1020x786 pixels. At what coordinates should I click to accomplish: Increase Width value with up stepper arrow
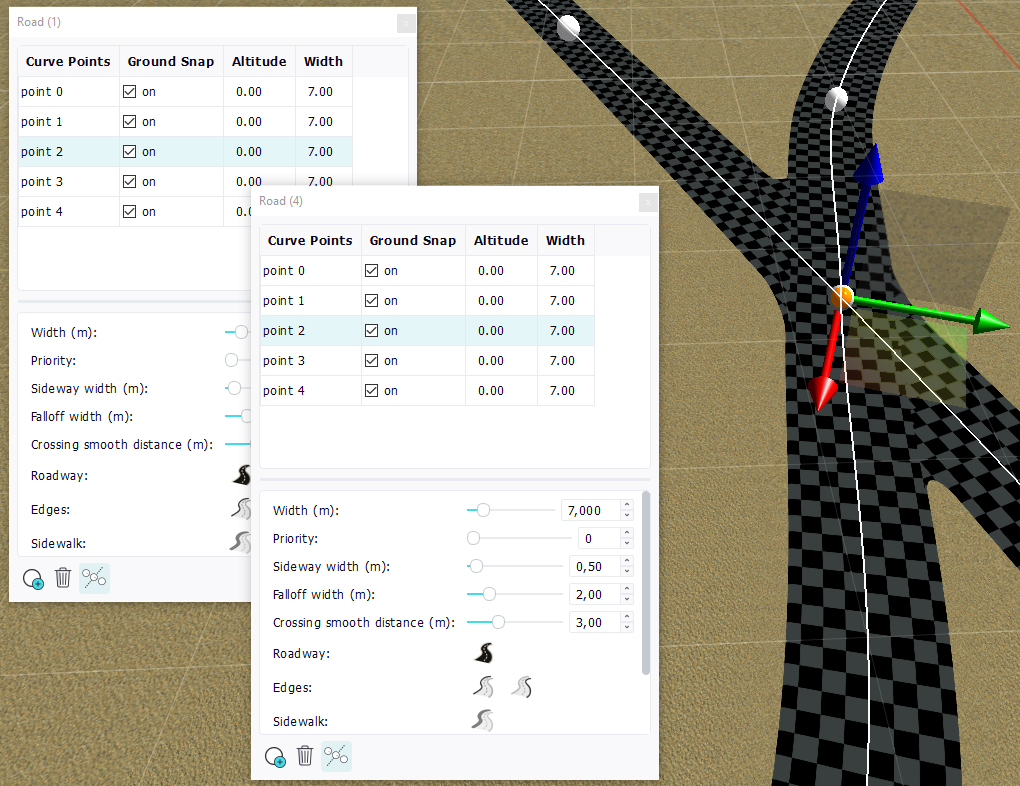coord(627,506)
